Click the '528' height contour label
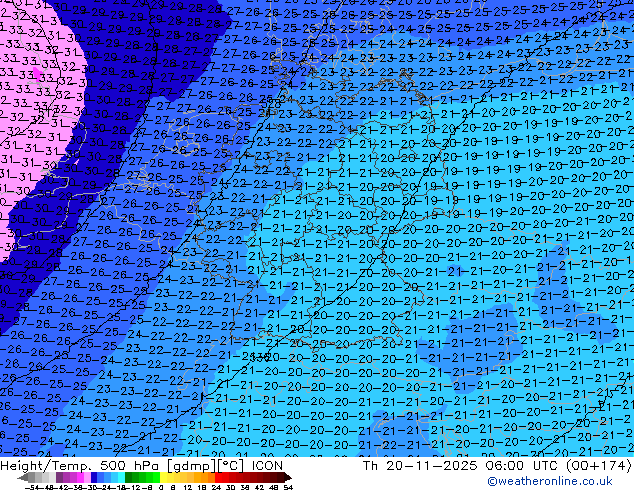Image resolution: width=634 pixels, height=490 pixels. click(271, 104)
